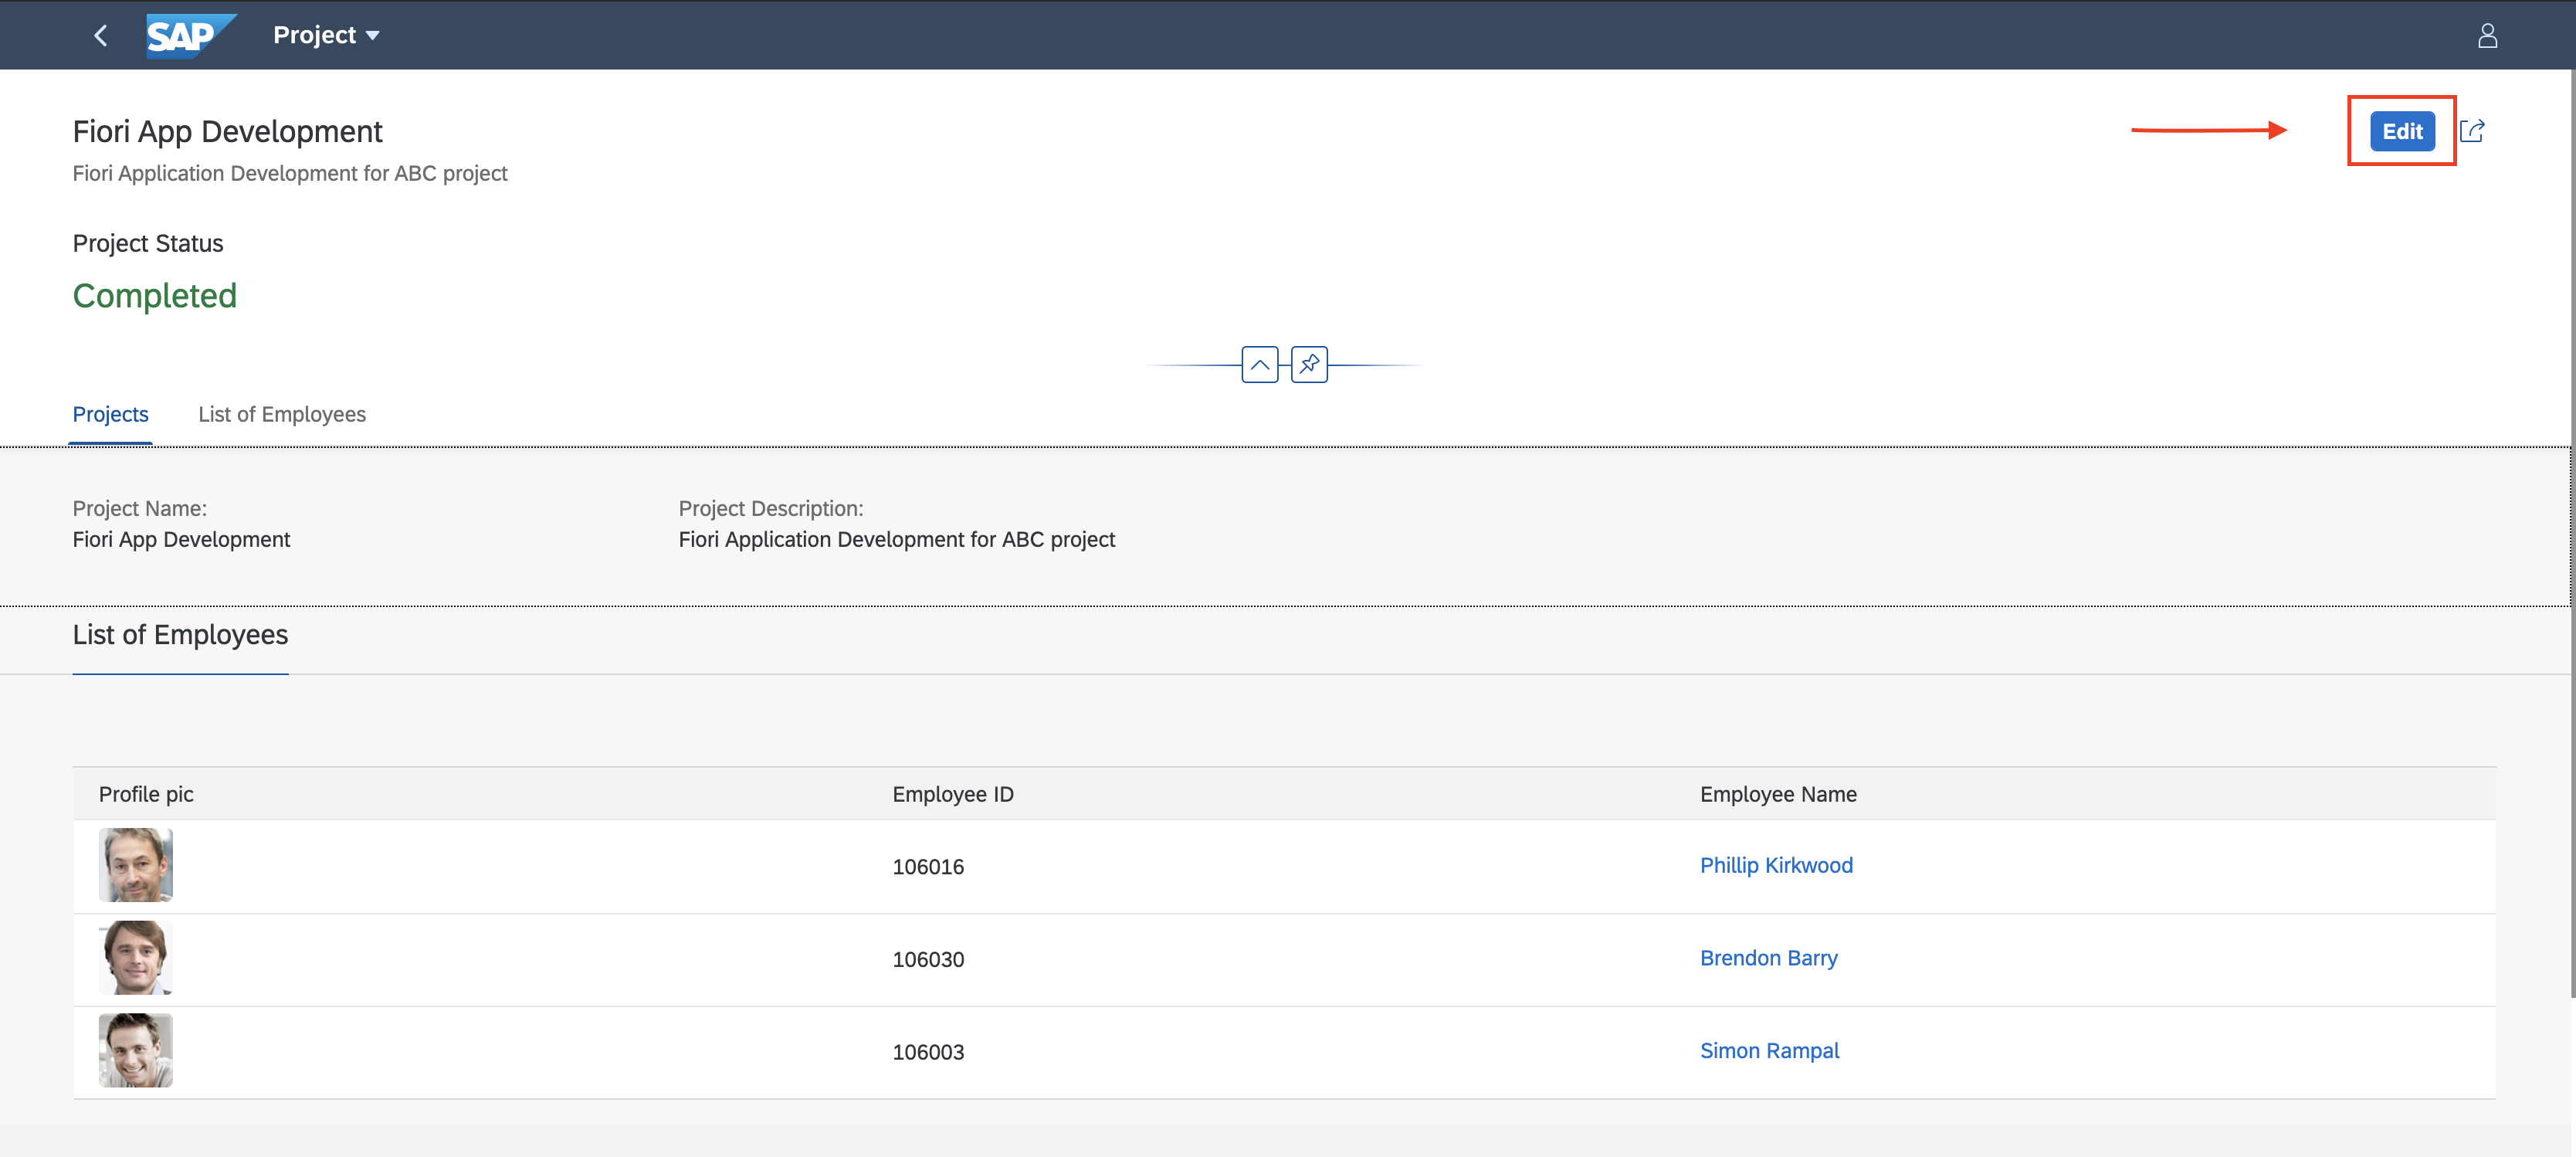
Task: Switch to the Projects tab
Action: click(110, 414)
